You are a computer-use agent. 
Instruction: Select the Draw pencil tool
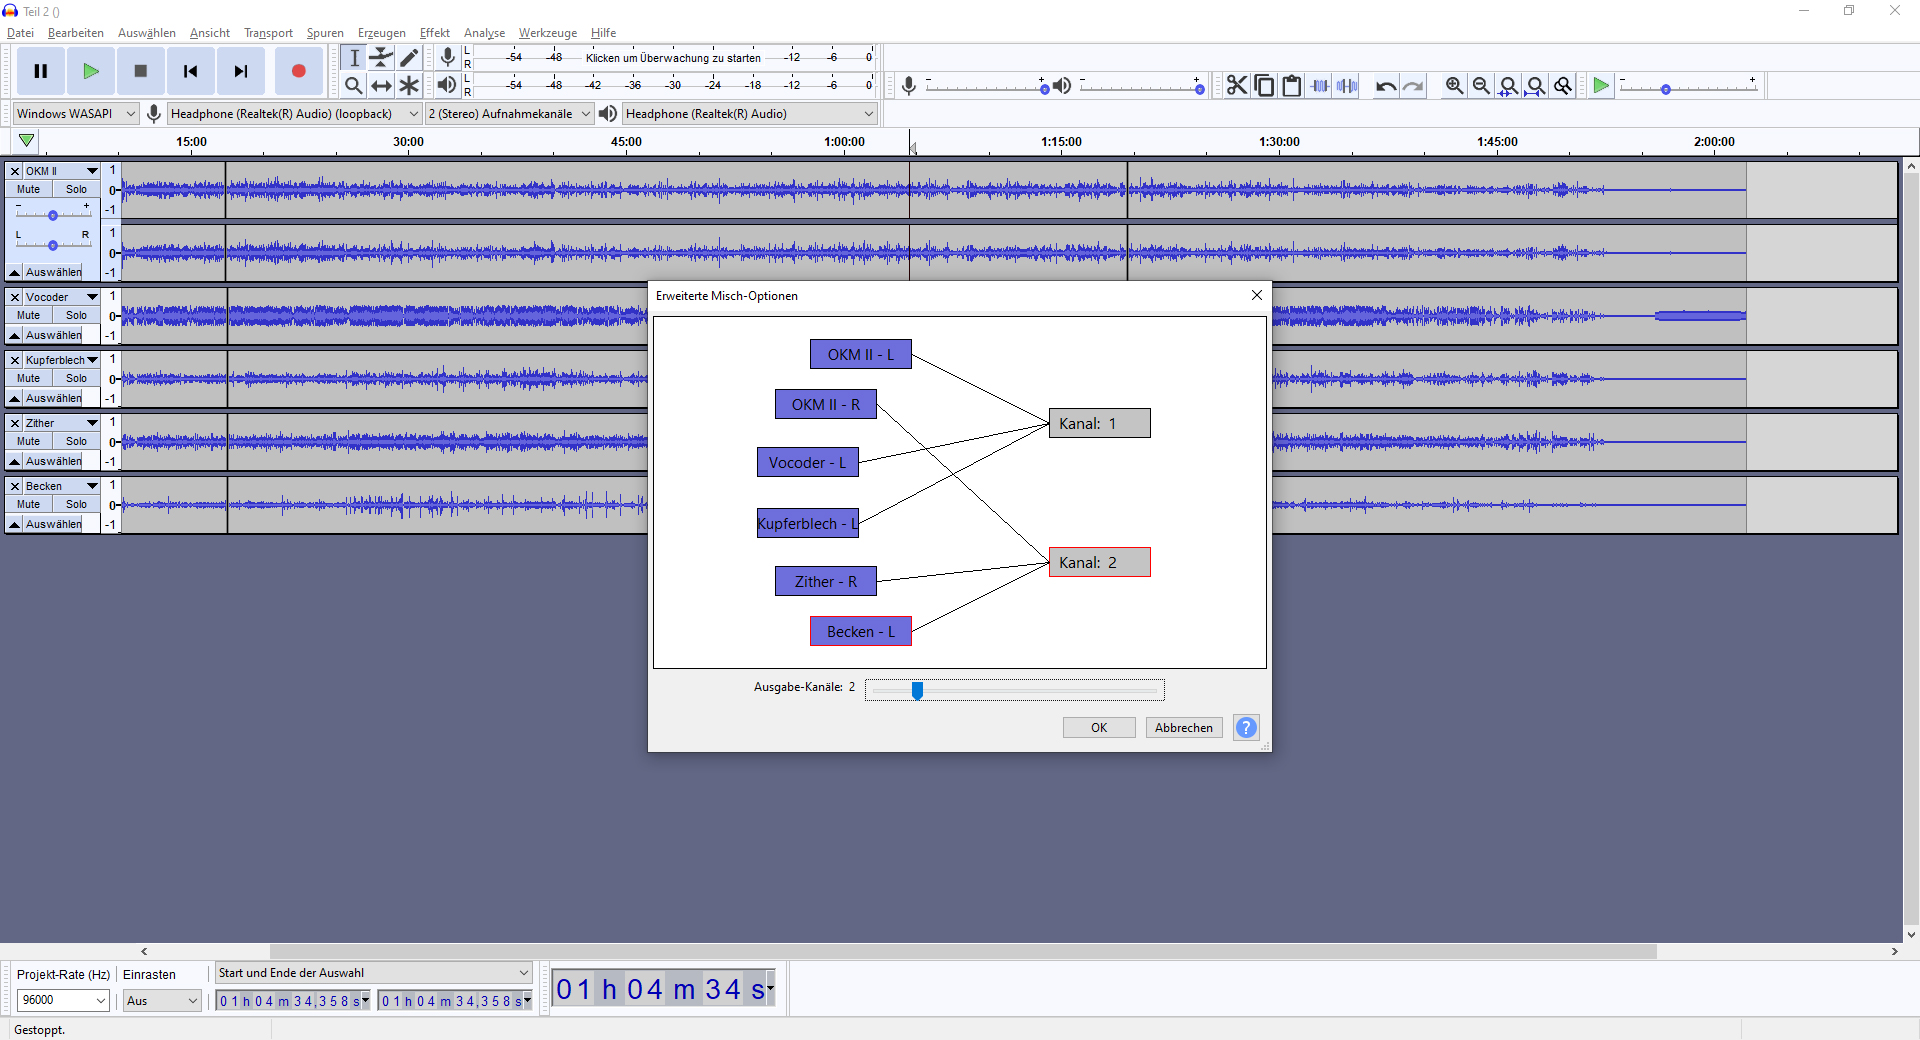coord(409,58)
